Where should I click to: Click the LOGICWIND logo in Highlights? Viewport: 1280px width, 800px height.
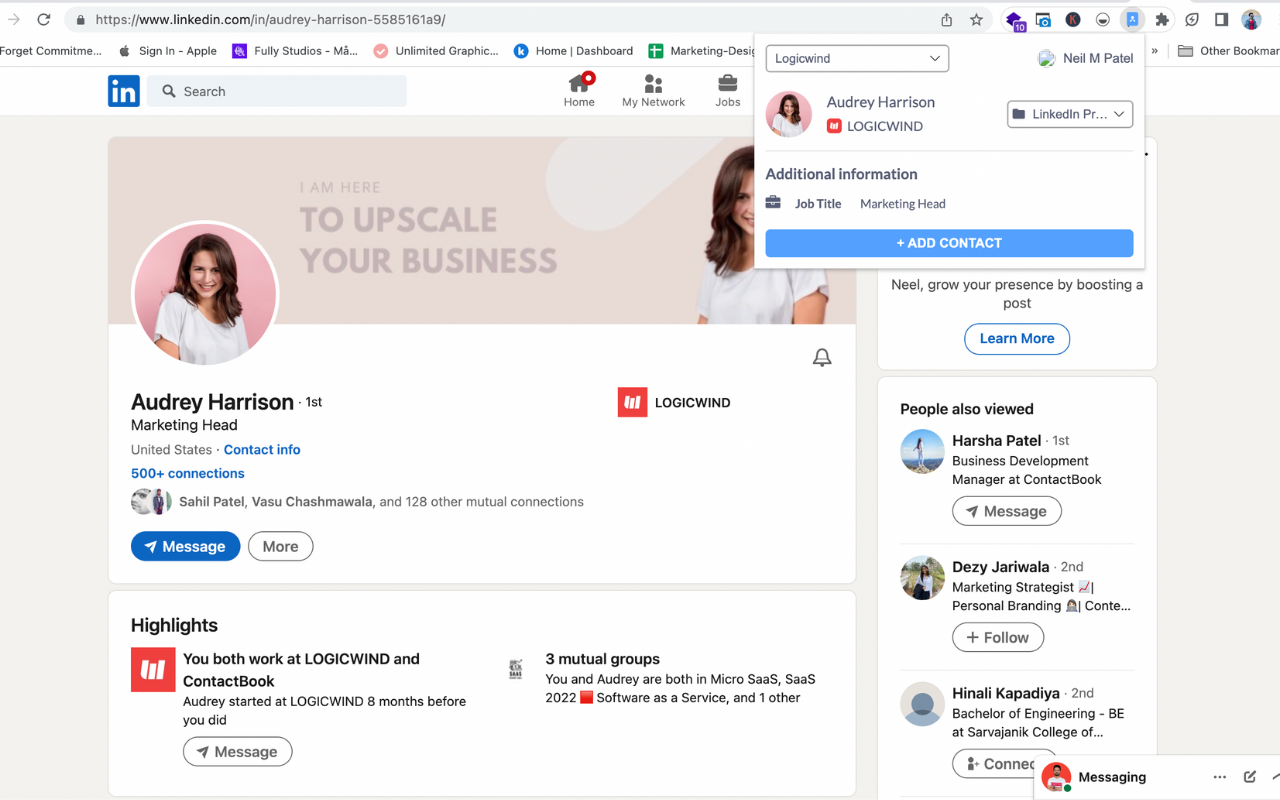153,670
